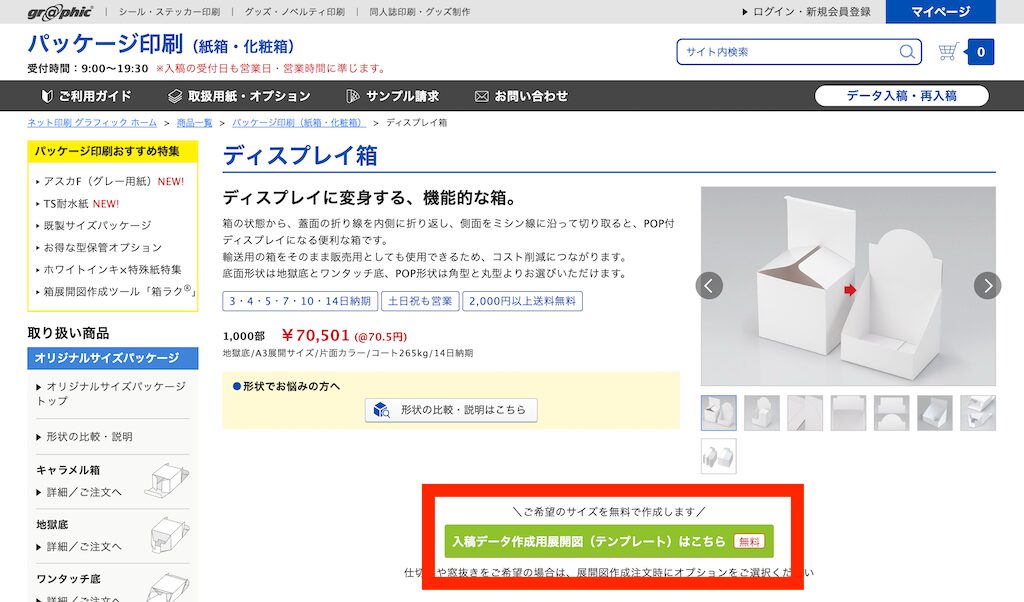Click the graphic logo
Screen dimensions: 1024x602
click(x=60, y=12)
